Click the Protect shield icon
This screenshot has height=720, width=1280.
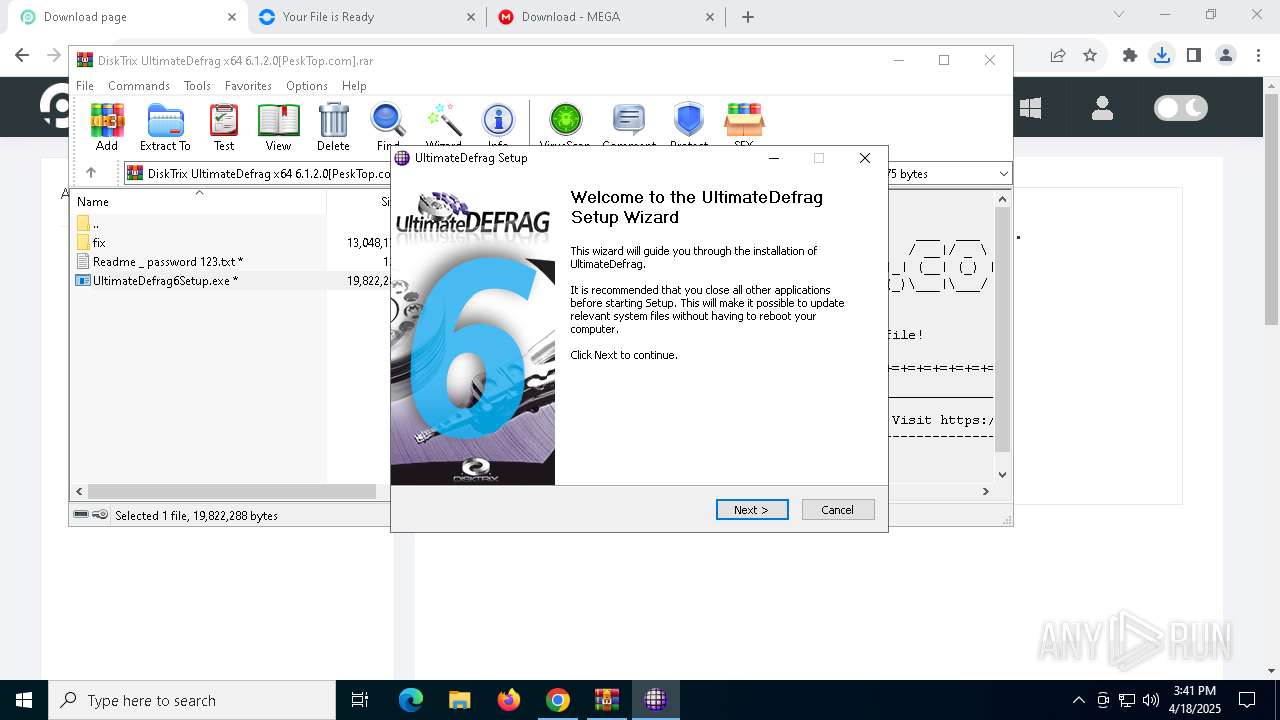pyautogui.click(x=689, y=125)
